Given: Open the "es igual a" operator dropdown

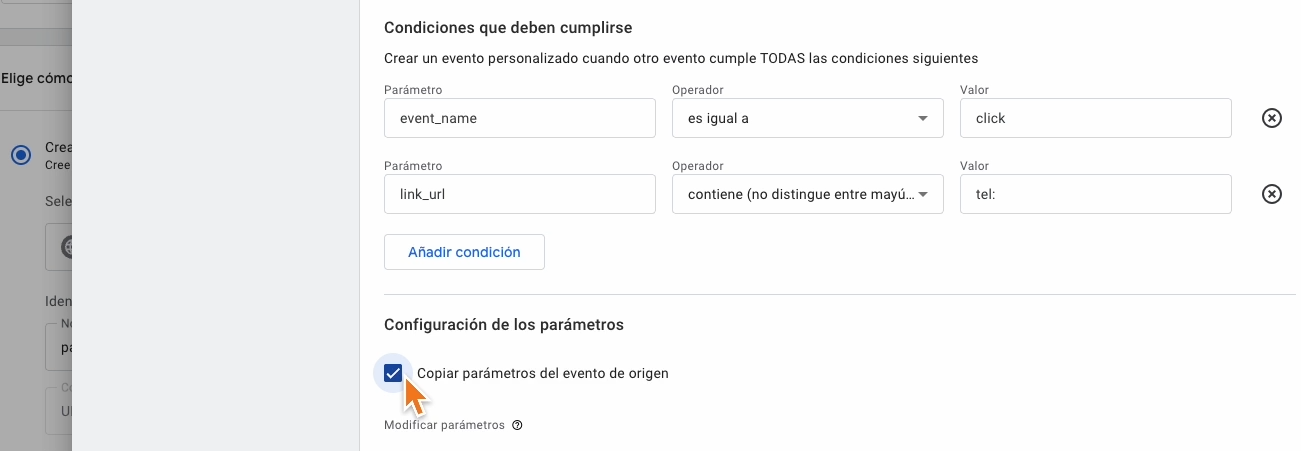Looking at the screenshot, I should (x=808, y=118).
